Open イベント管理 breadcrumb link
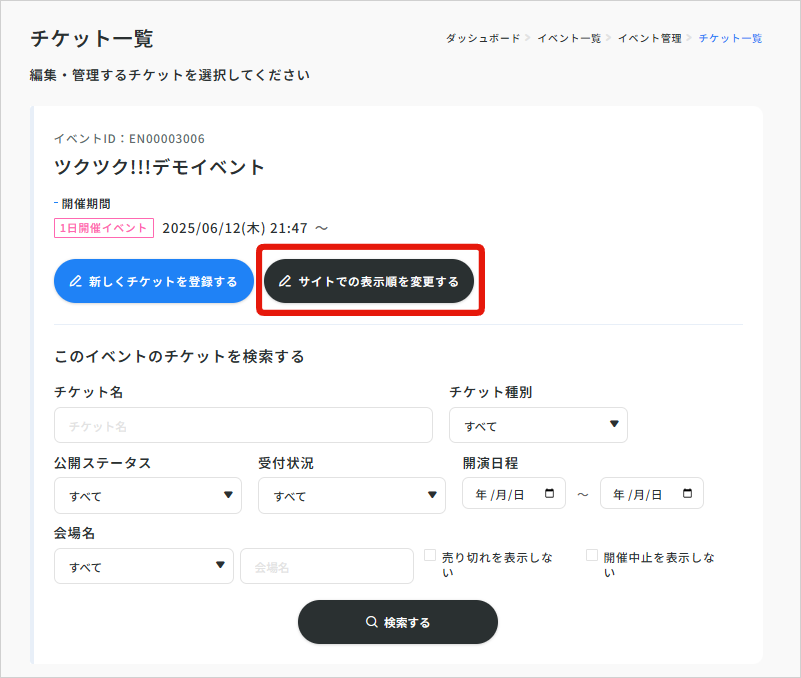This screenshot has width=801, height=678. click(649, 38)
